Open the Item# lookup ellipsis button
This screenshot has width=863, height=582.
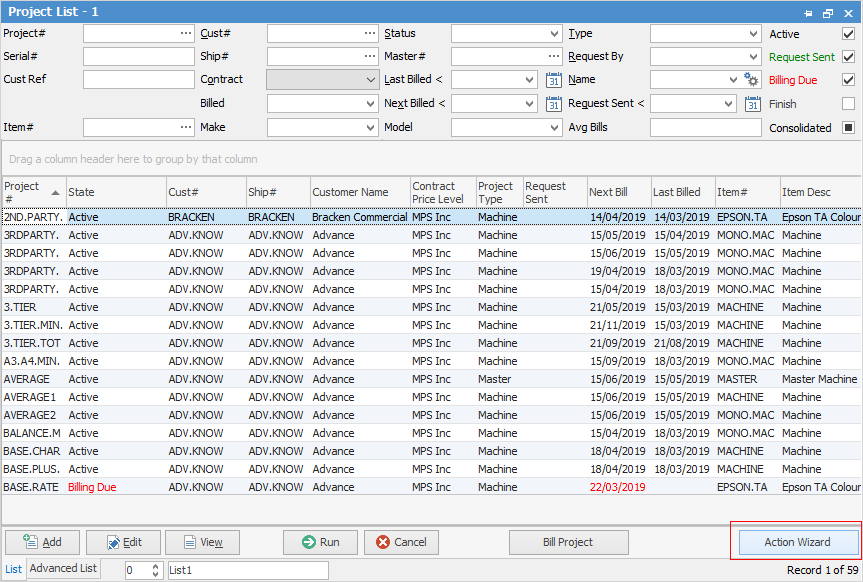pyautogui.click(x=186, y=128)
